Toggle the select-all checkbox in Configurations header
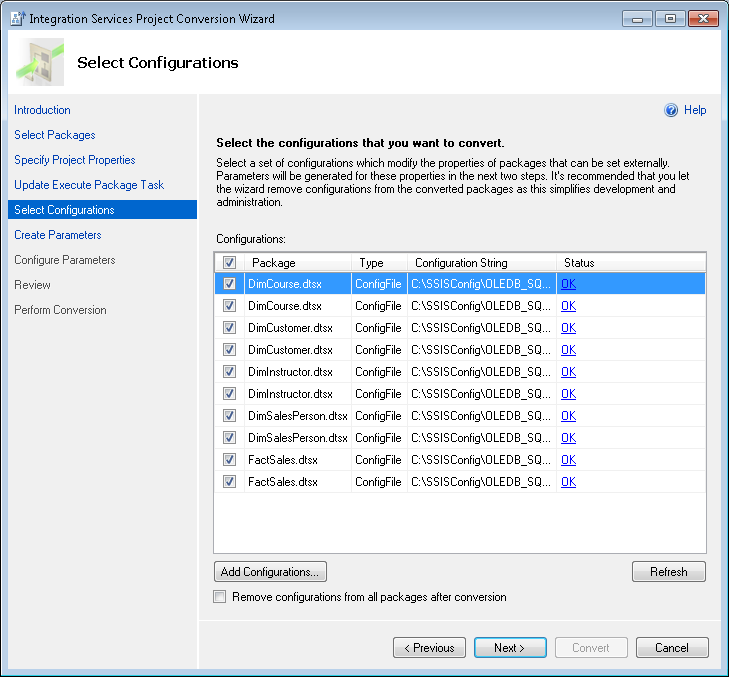 pos(230,263)
